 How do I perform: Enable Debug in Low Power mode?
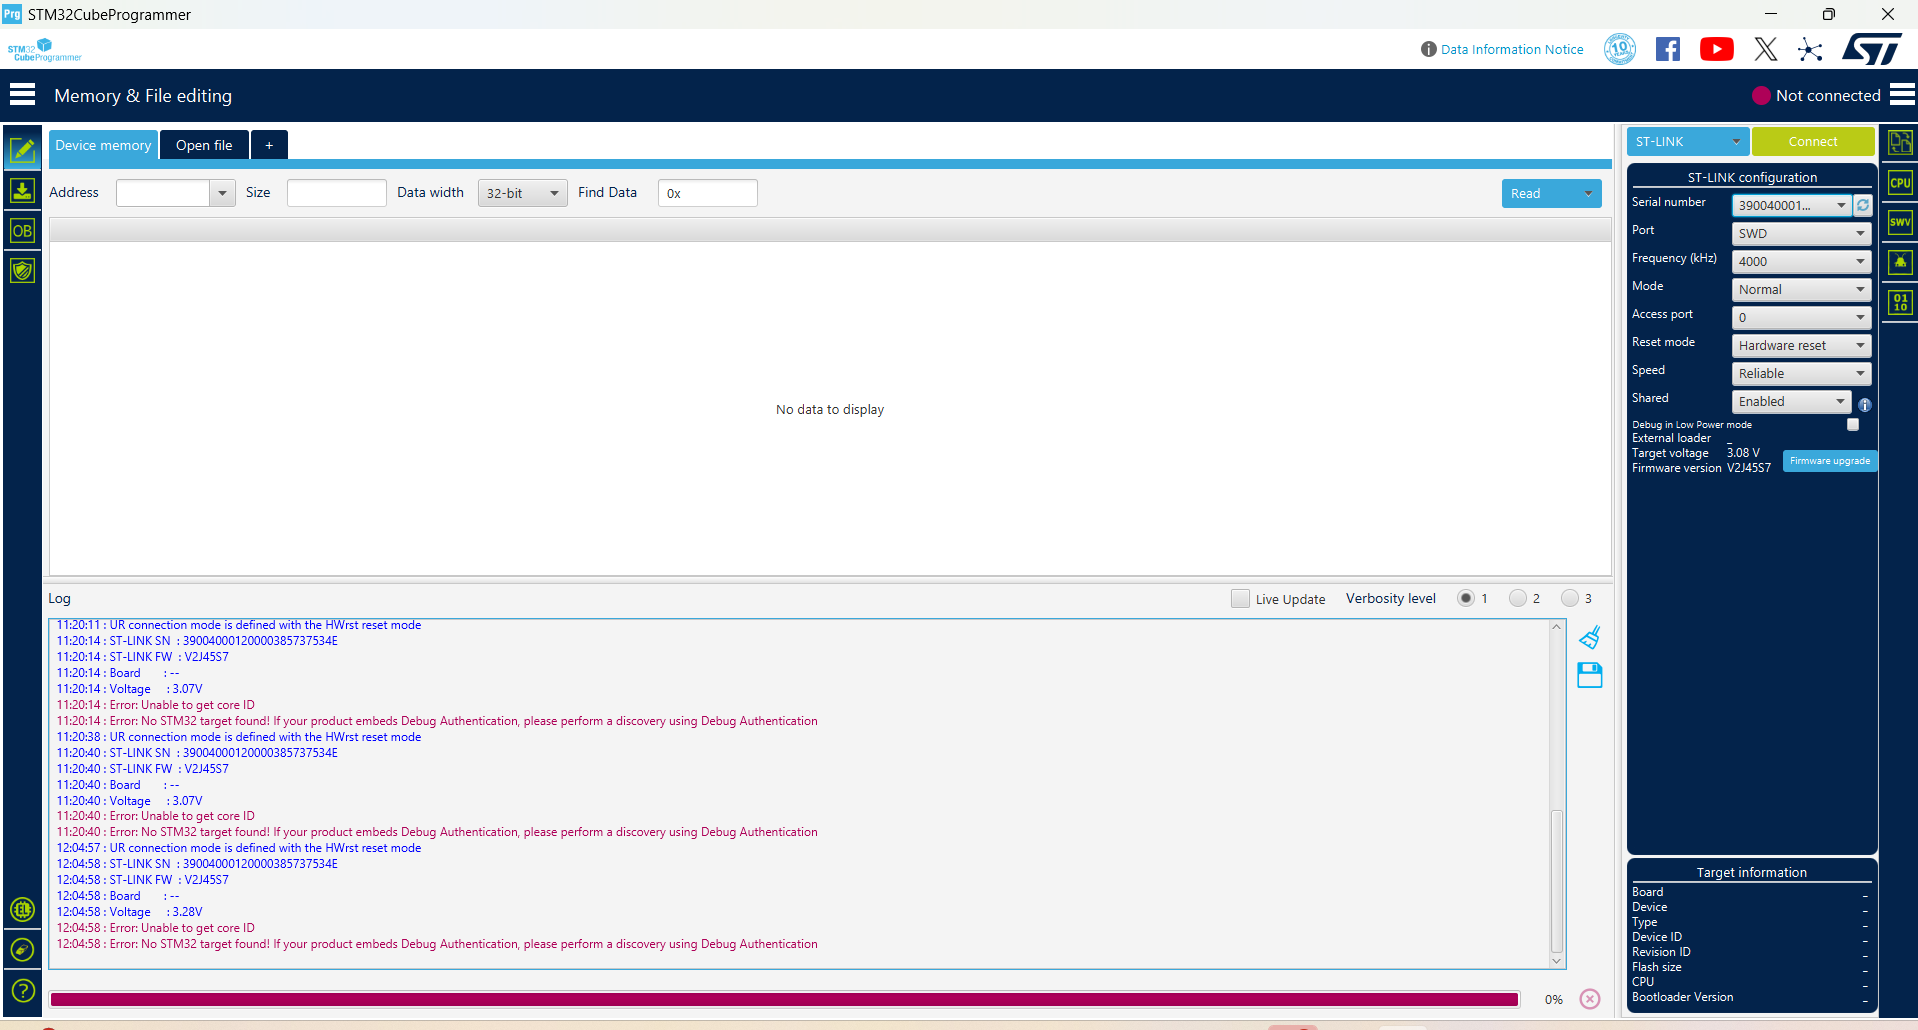click(x=1852, y=424)
